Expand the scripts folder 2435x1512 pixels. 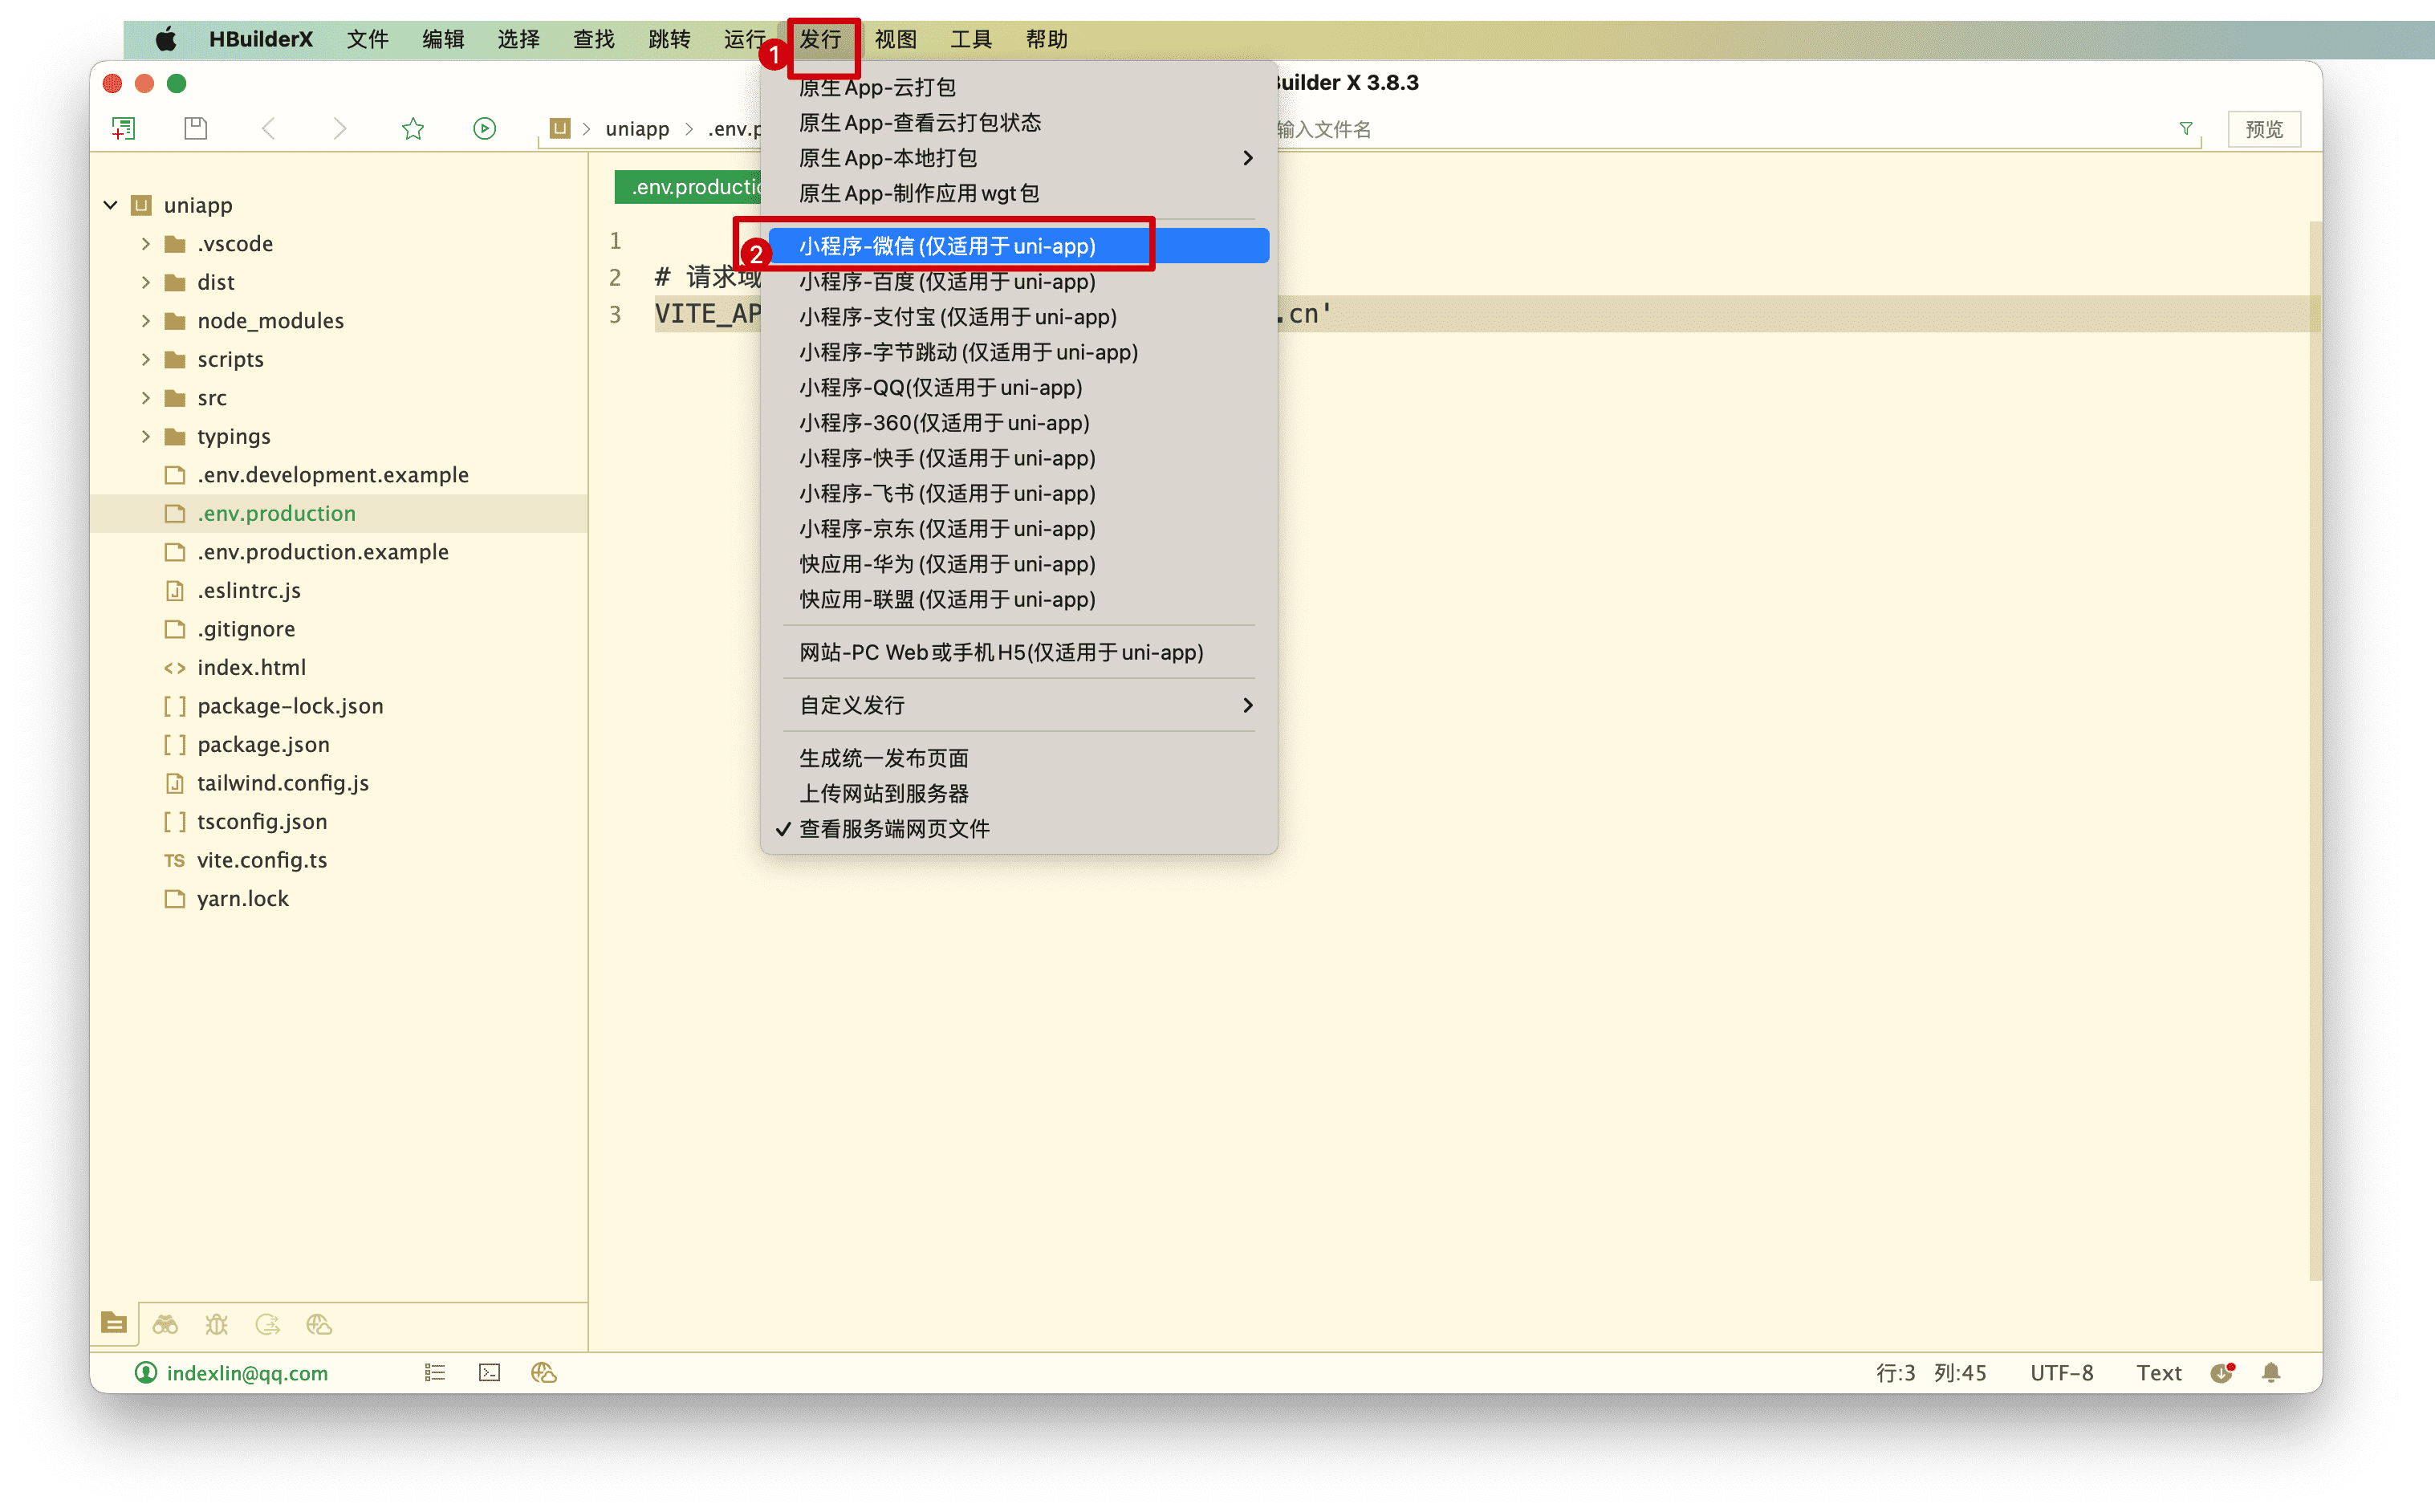(146, 359)
